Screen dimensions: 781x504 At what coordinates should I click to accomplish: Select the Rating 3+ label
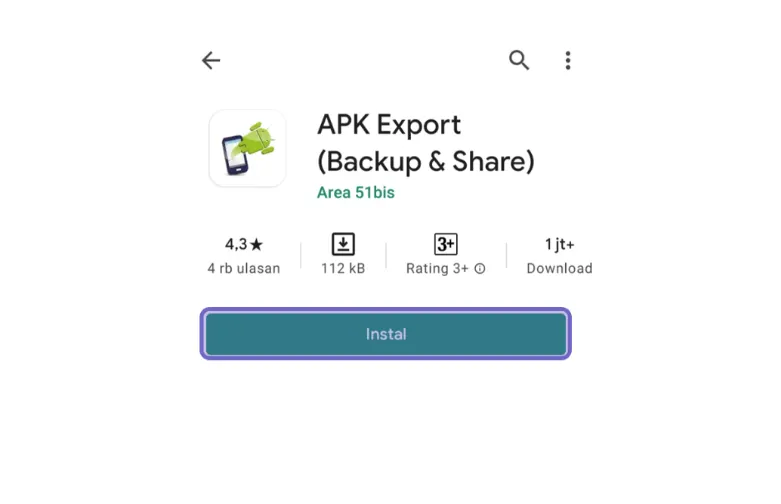(x=437, y=268)
